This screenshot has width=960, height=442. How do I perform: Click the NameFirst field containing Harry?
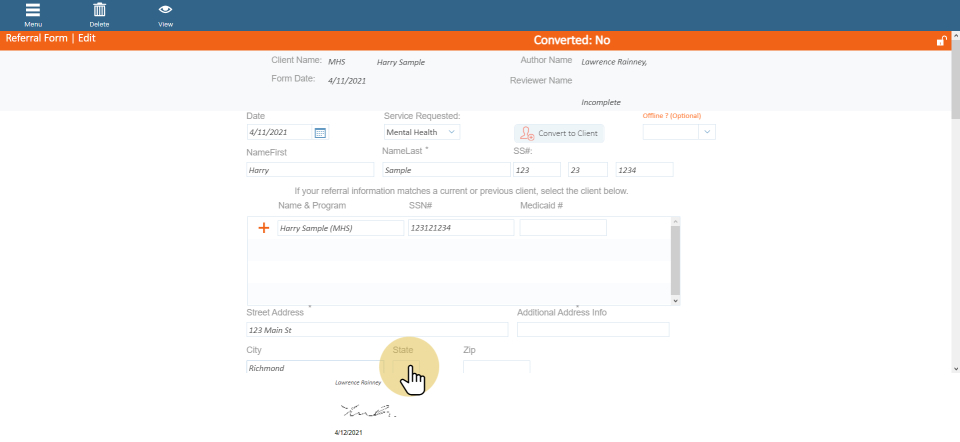(310, 170)
